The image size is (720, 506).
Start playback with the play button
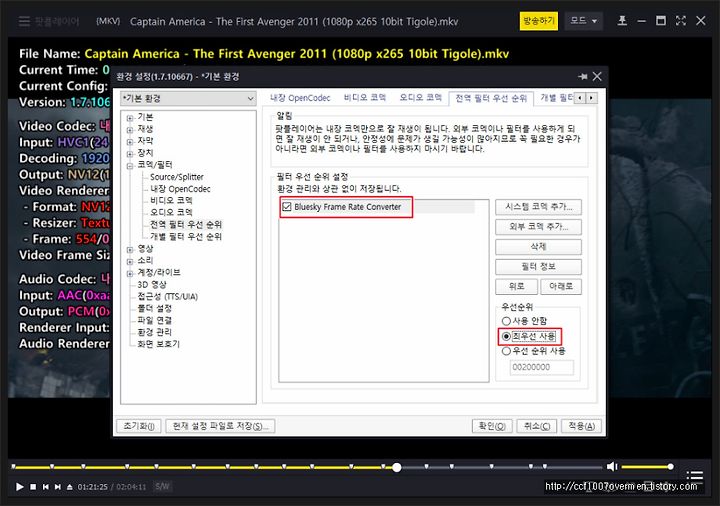pyautogui.click(x=19, y=486)
